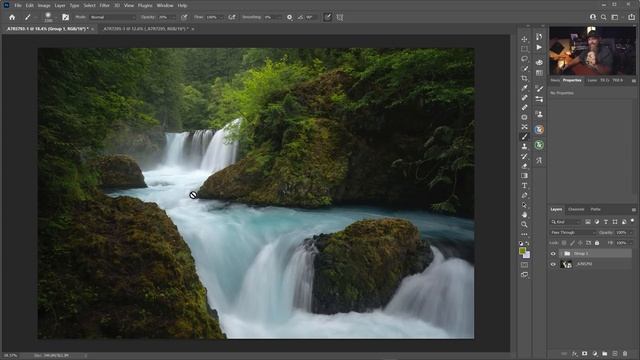Select the Clone Stamp tool

(524, 147)
